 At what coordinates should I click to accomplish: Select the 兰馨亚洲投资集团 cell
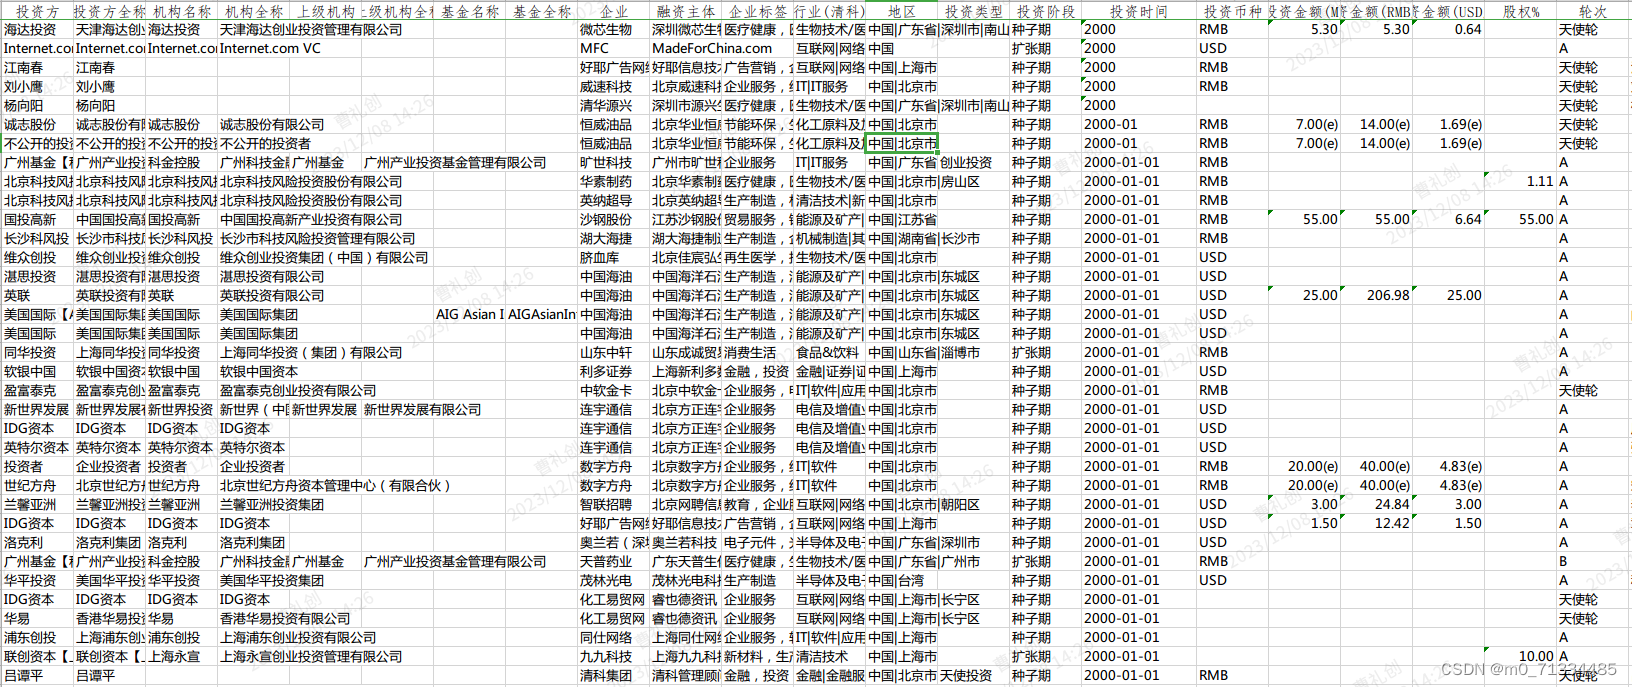(272, 505)
